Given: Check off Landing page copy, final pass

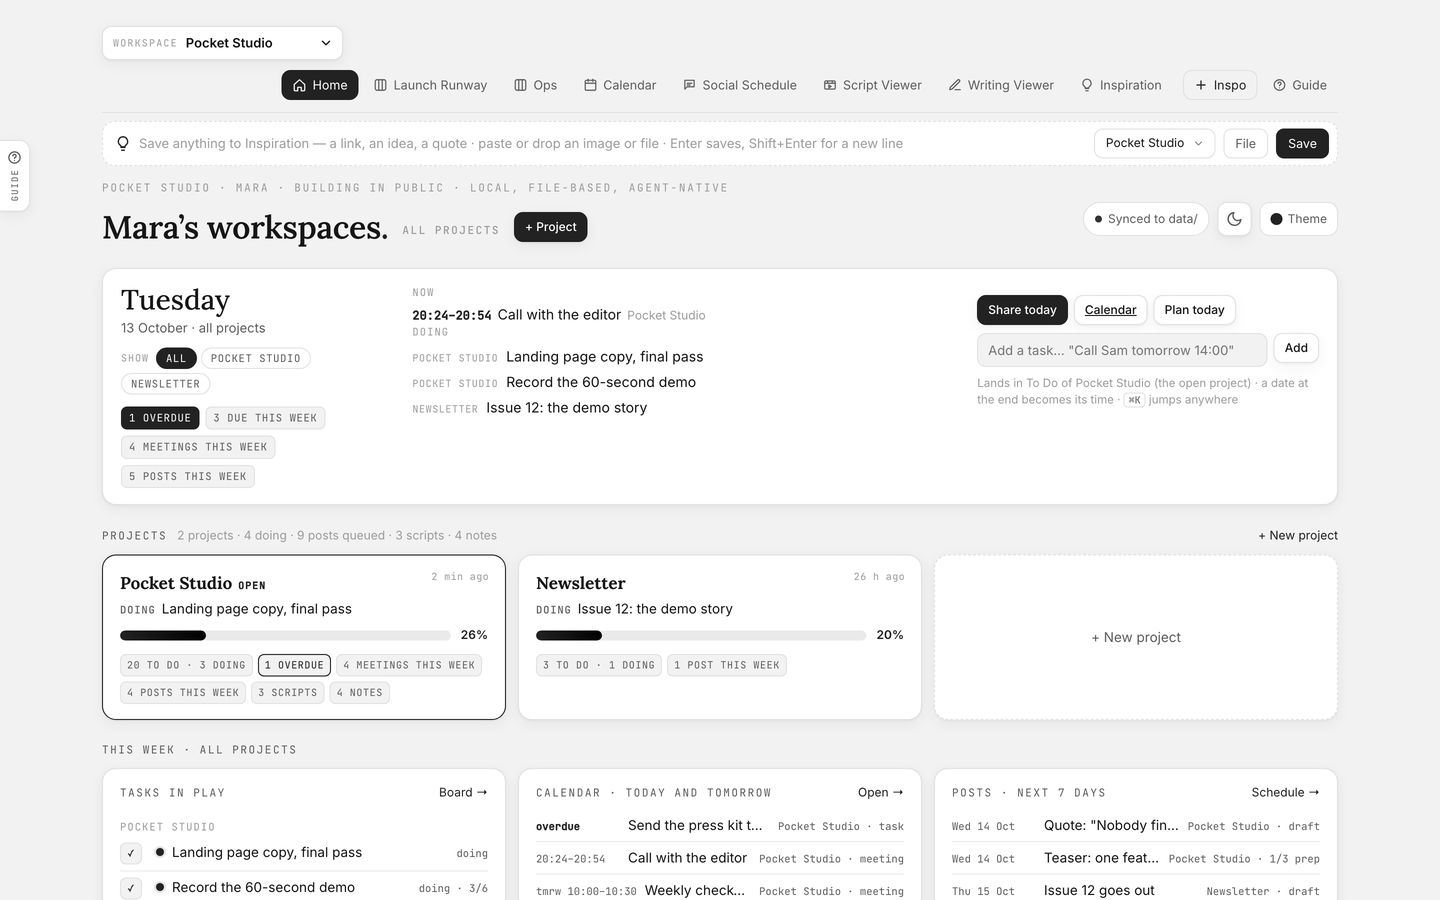Looking at the screenshot, I should [131, 853].
